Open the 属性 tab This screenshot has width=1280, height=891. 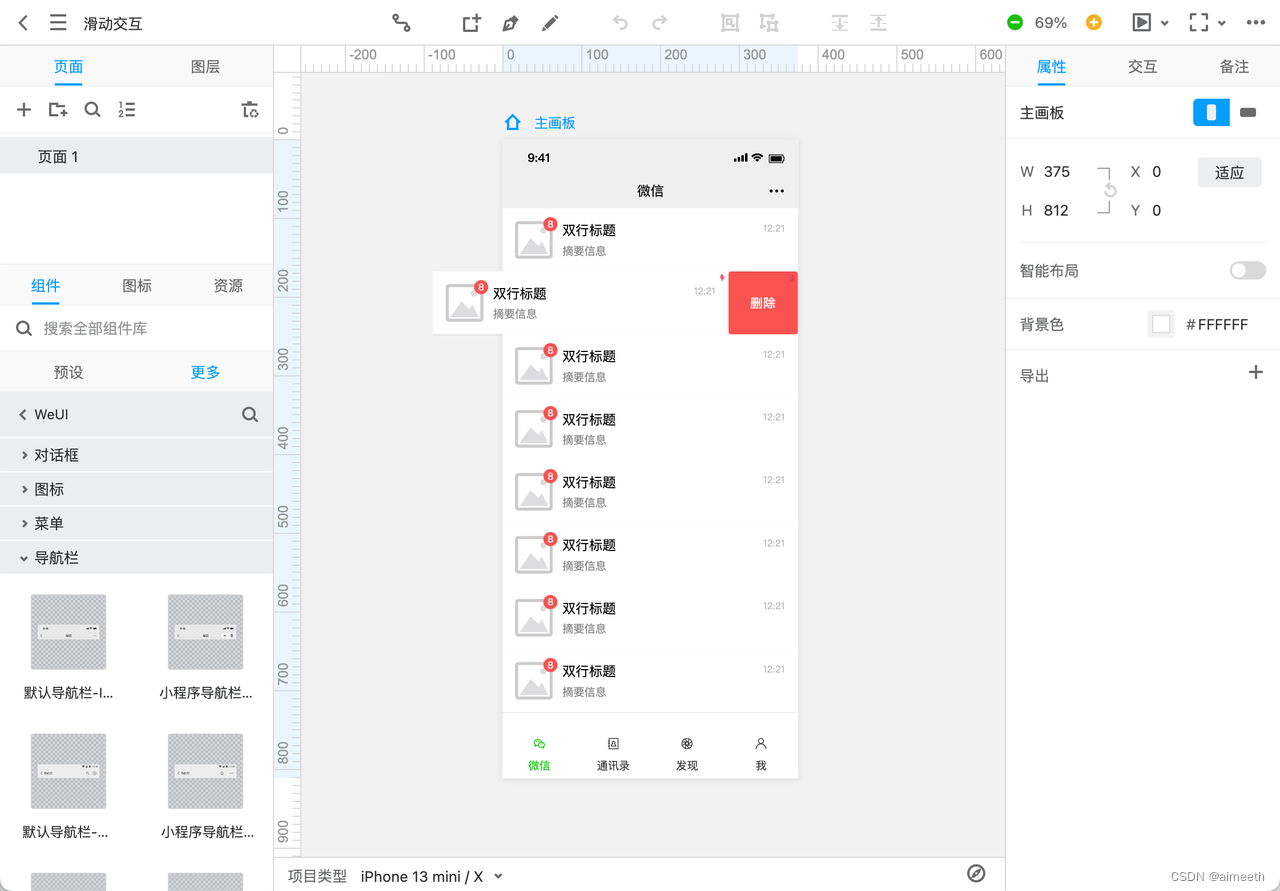pos(1051,67)
